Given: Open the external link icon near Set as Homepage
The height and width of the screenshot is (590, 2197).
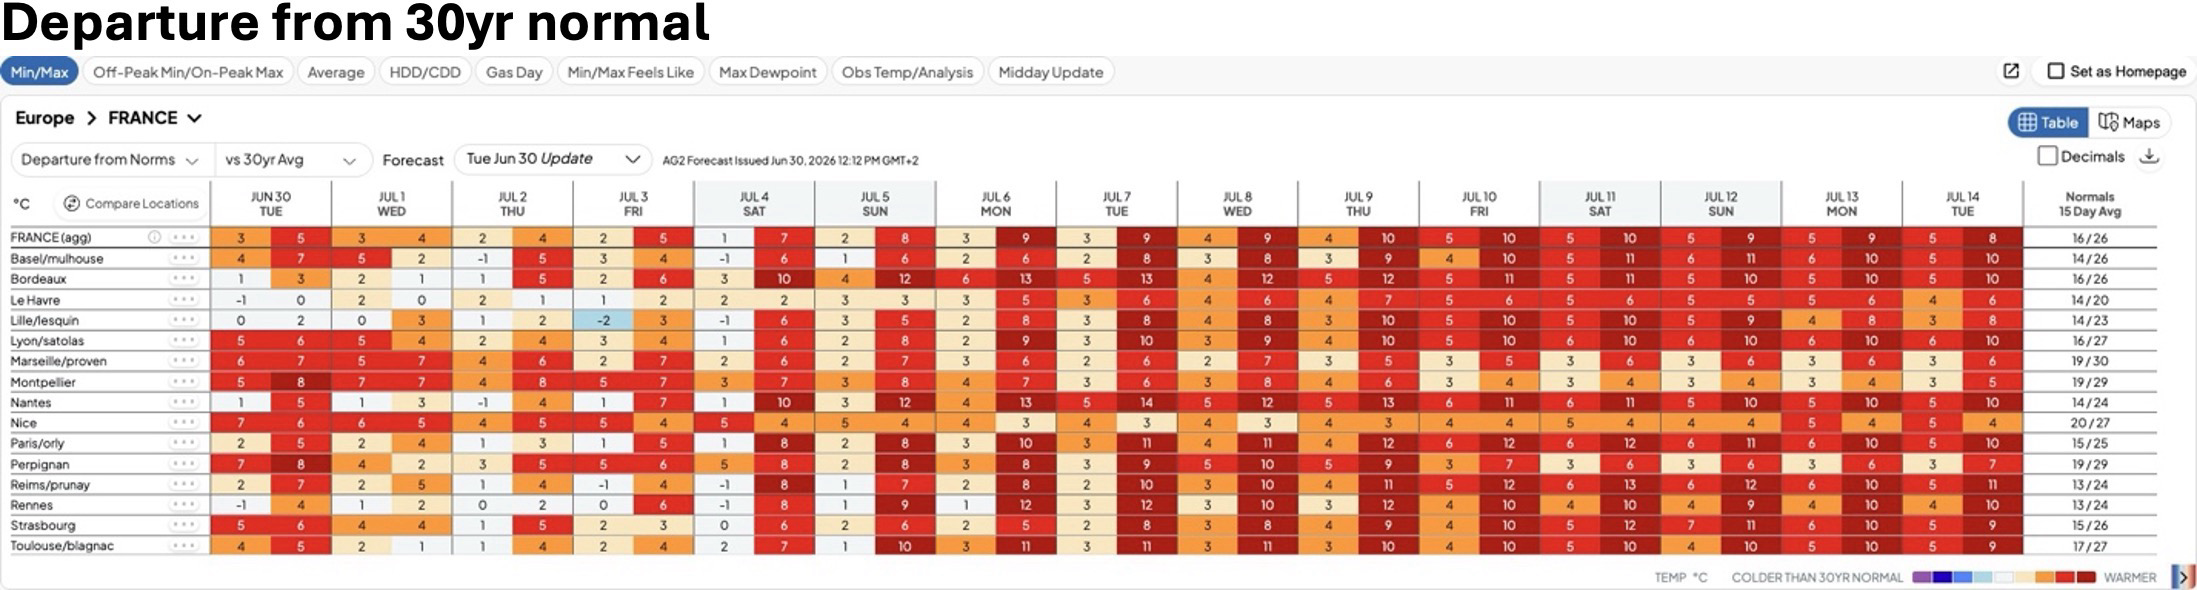Looking at the screenshot, I should click(2011, 71).
